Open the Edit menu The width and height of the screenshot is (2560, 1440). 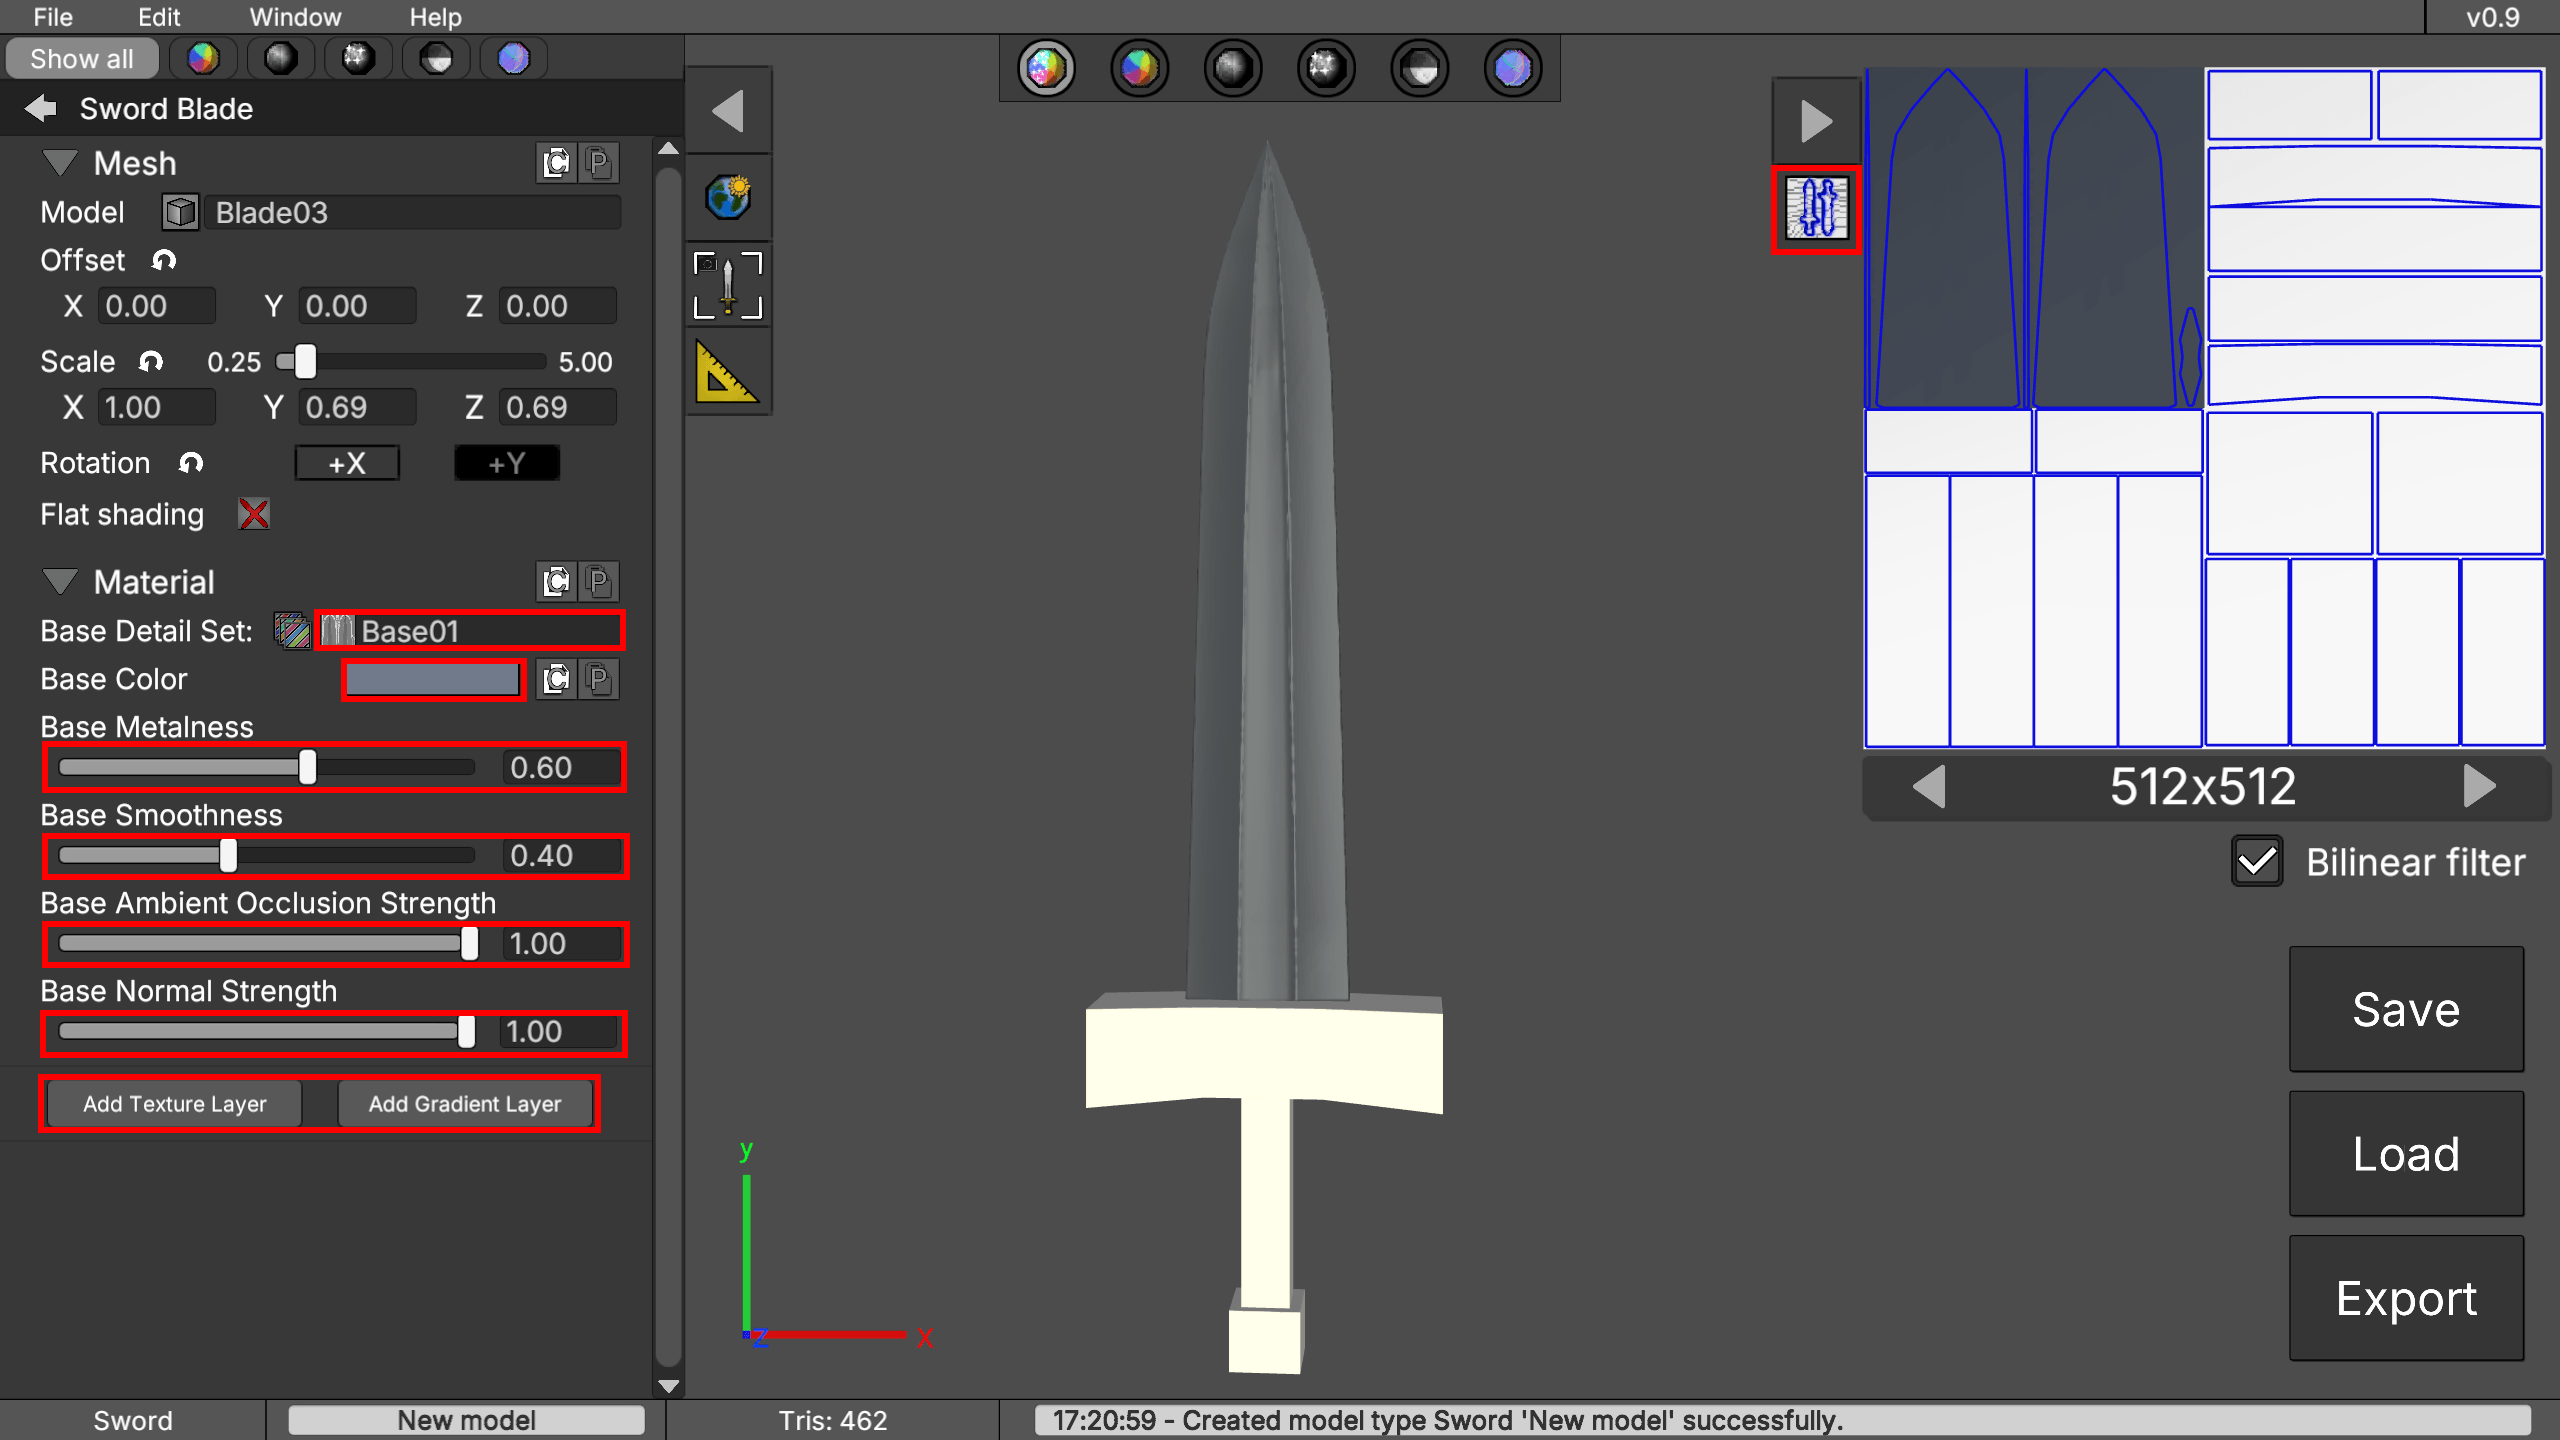[x=159, y=17]
